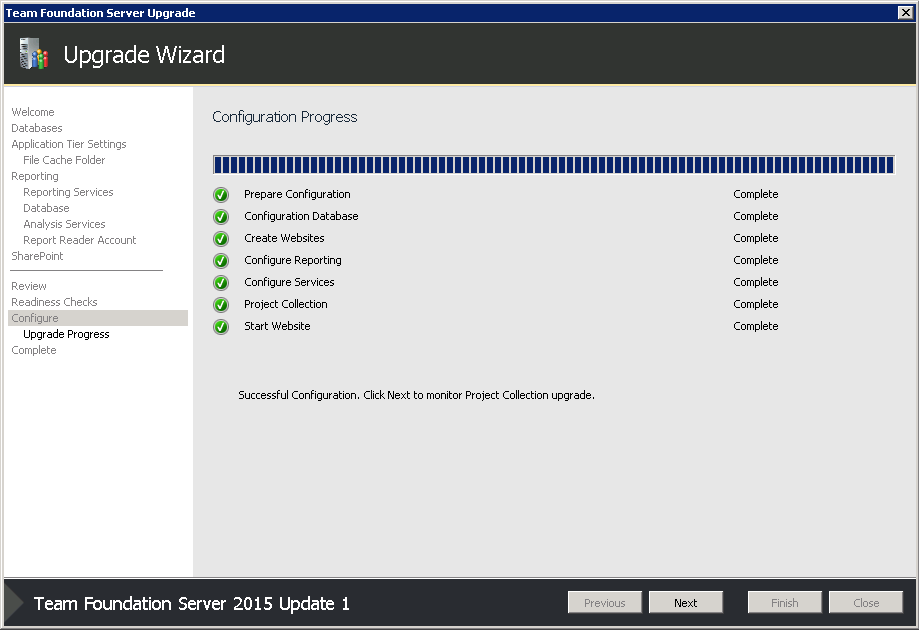Viewport: 919px width, 630px height.
Task: Click the configuration progress bar
Action: (x=553, y=165)
